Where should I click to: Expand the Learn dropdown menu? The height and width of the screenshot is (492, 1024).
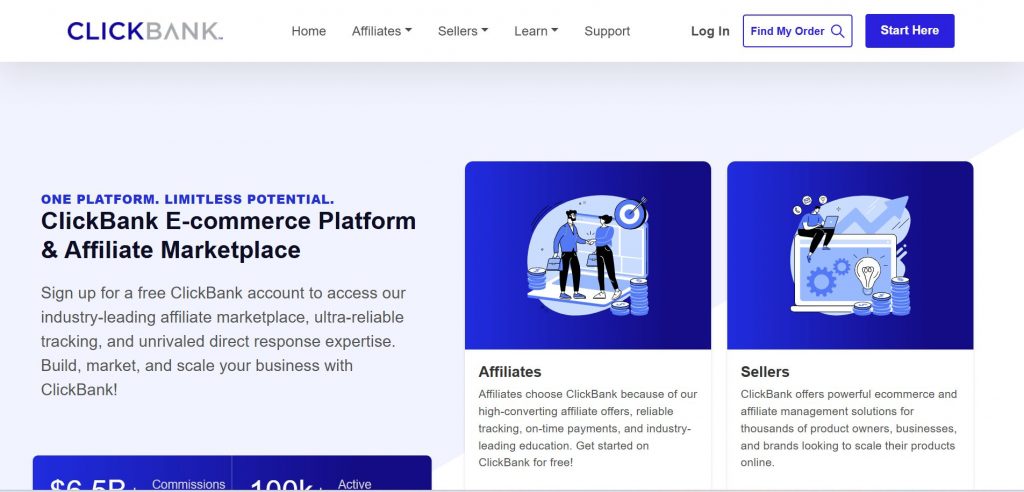pos(536,31)
